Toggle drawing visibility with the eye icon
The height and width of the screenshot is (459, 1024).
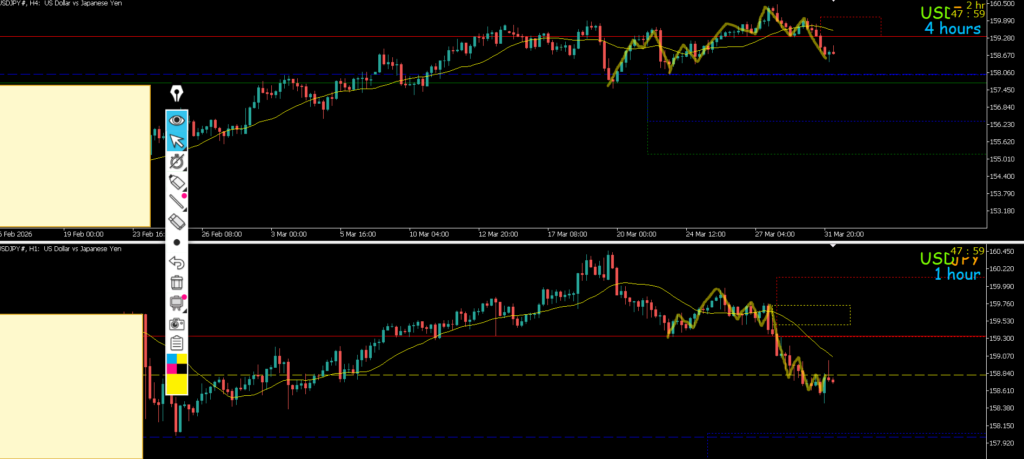coord(177,120)
